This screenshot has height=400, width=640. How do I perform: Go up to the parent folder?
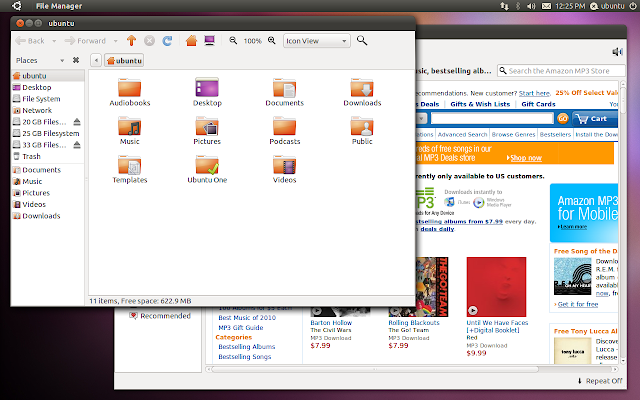131,40
